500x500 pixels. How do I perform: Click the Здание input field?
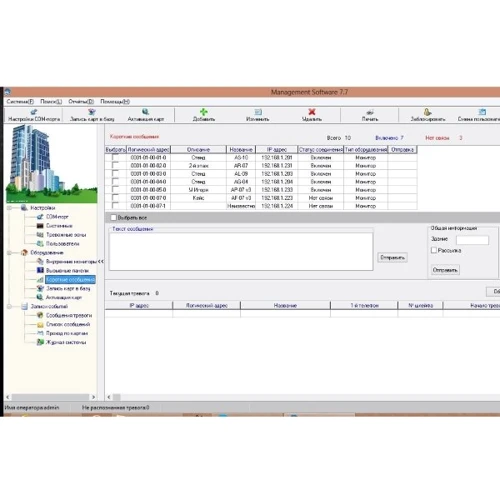pyautogui.click(x=472, y=240)
